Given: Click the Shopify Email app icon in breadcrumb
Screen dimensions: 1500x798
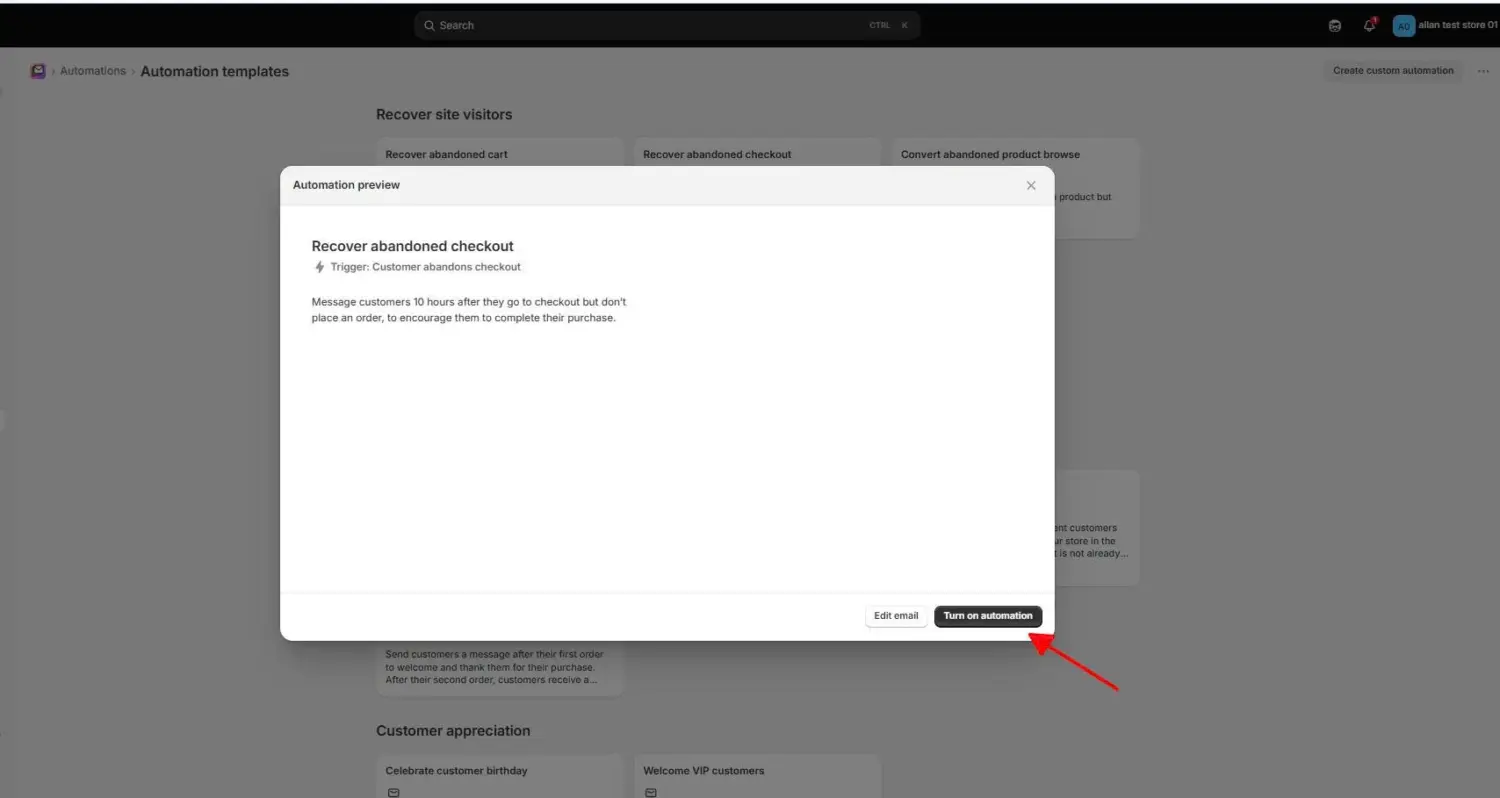Looking at the screenshot, I should pos(38,71).
